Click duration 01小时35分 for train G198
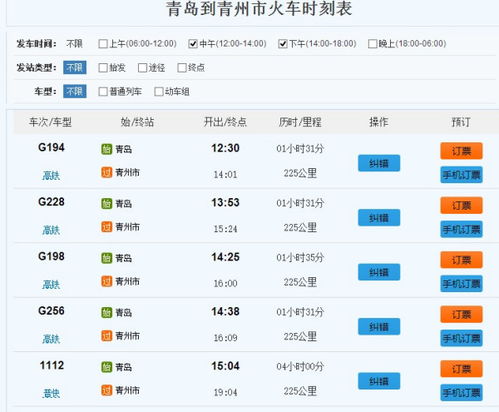This screenshot has height=412, width=499. click(x=300, y=258)
